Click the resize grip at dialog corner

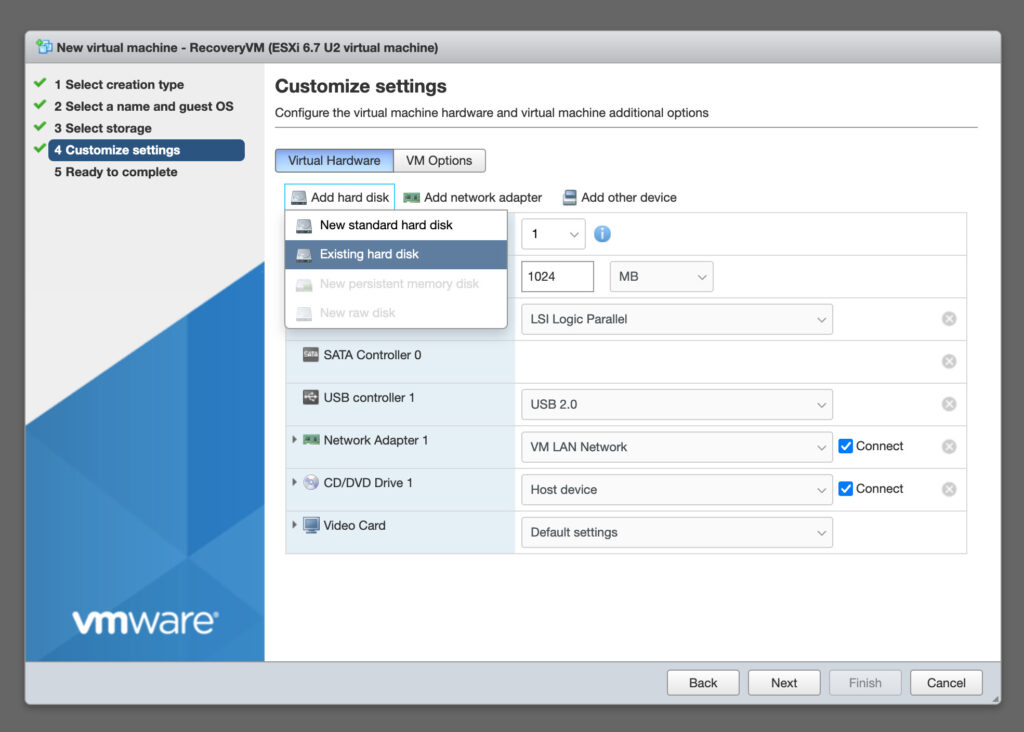coord(995,699)
